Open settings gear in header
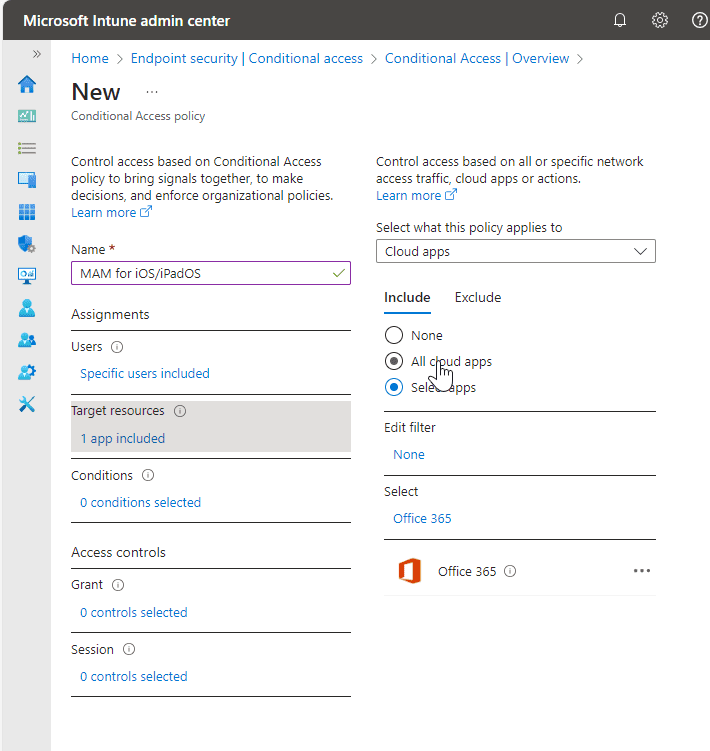The image size is (710, 751). click(660, 20)
